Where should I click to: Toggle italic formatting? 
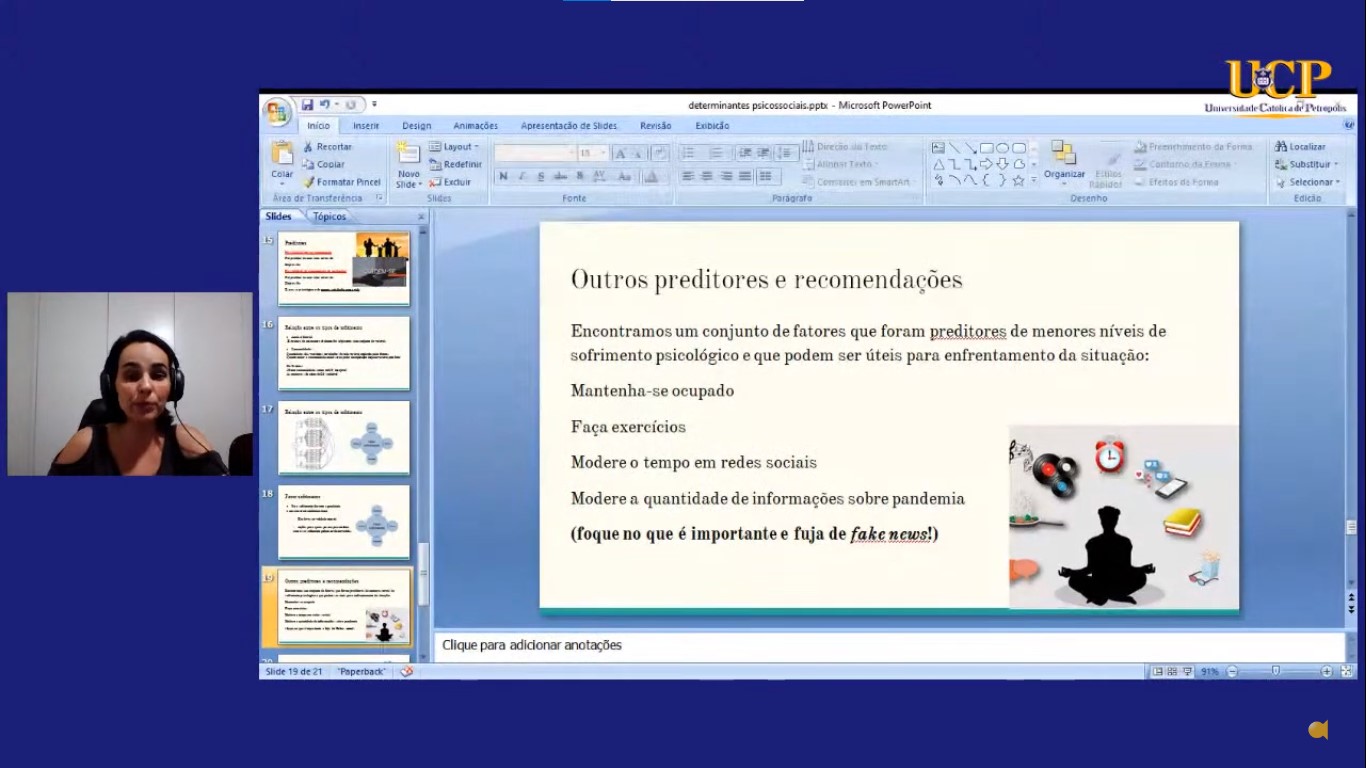(522, 177)
